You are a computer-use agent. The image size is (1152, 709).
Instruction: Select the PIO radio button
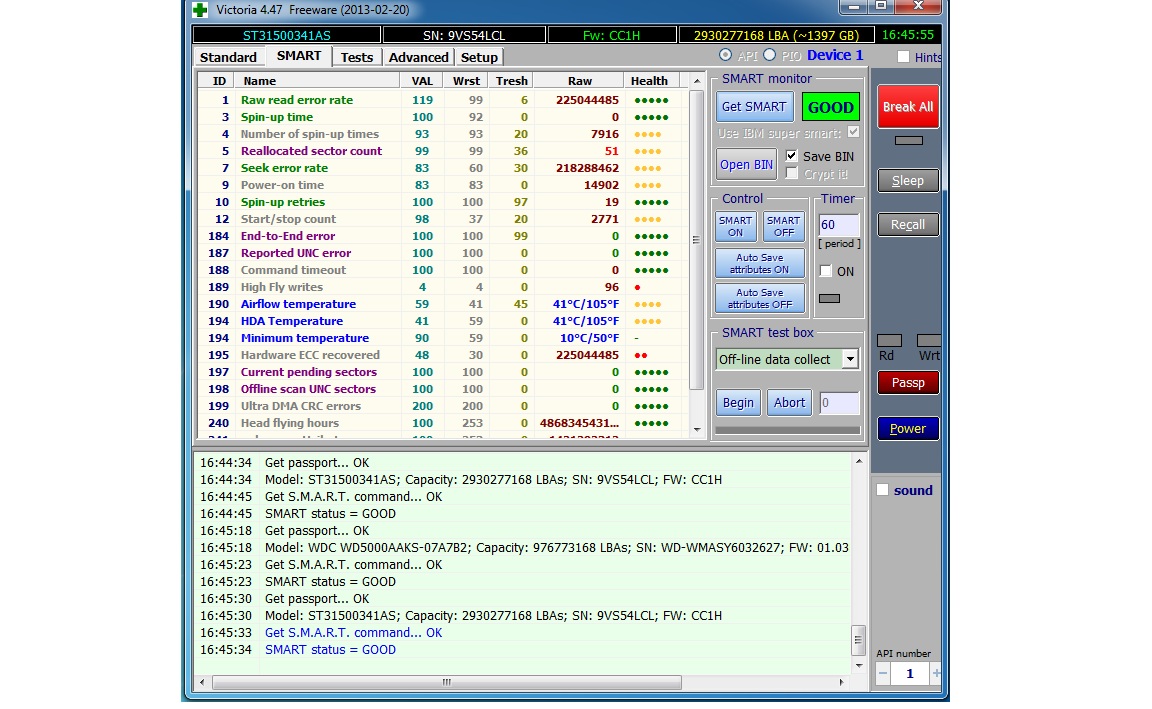point(769,55)
